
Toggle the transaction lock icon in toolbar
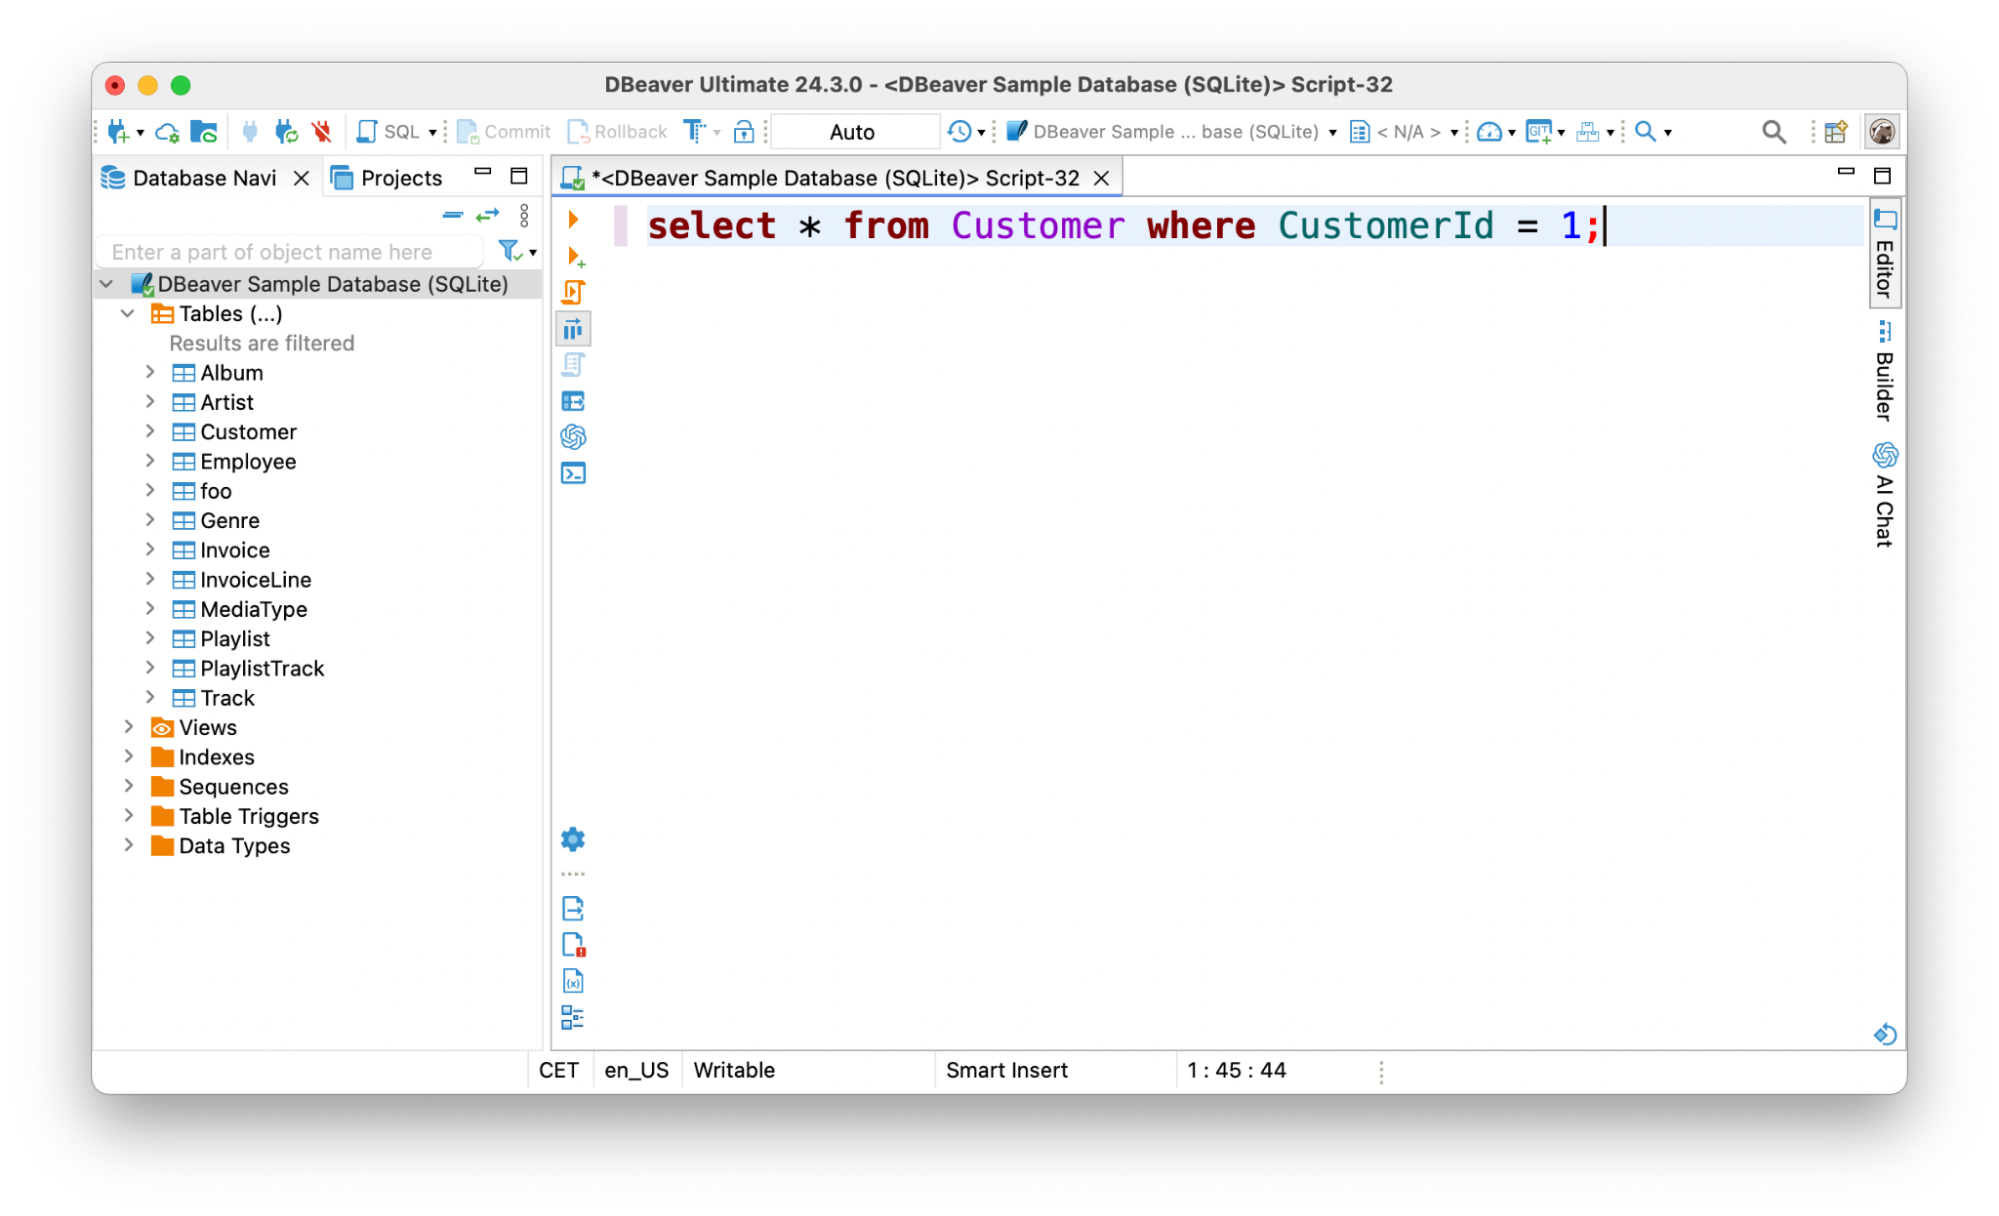[743, 131]
